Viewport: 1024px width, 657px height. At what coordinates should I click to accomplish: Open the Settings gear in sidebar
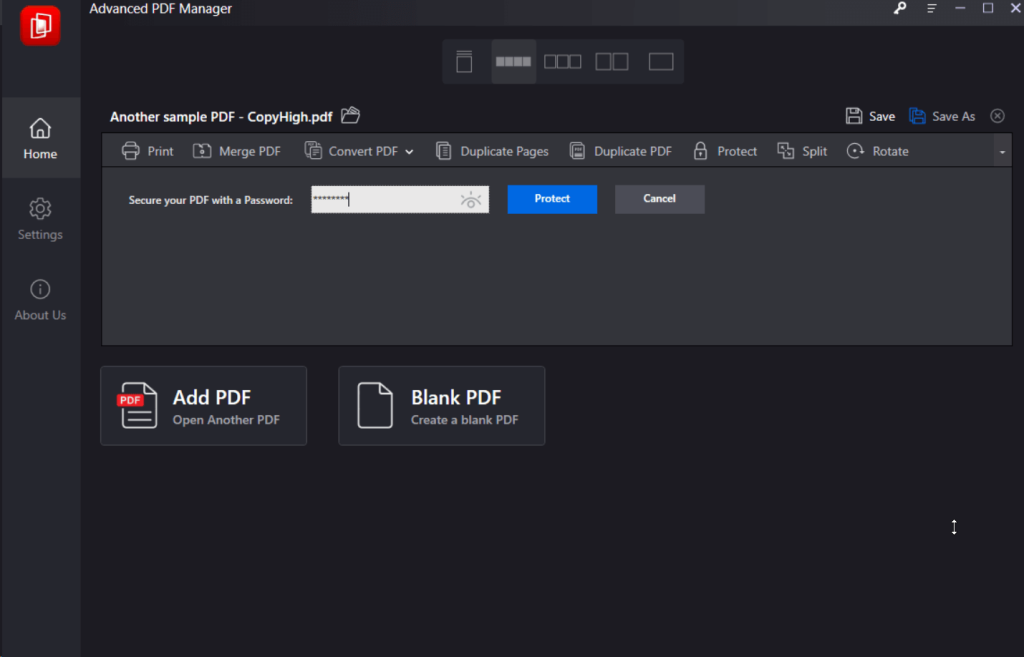[x=40, y=219]
